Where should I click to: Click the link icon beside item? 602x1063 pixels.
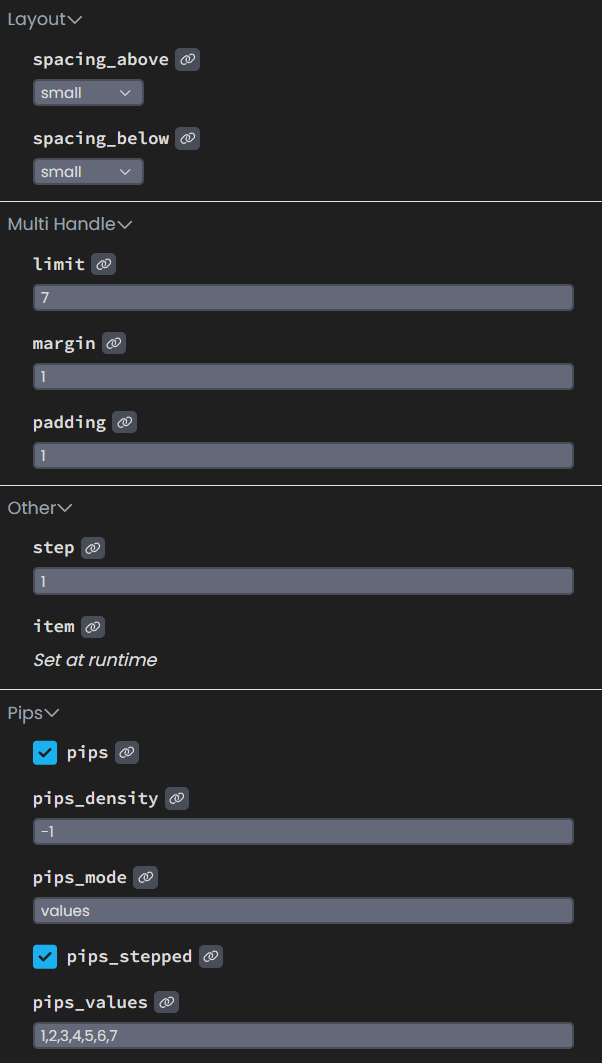[x=92, y=626]
